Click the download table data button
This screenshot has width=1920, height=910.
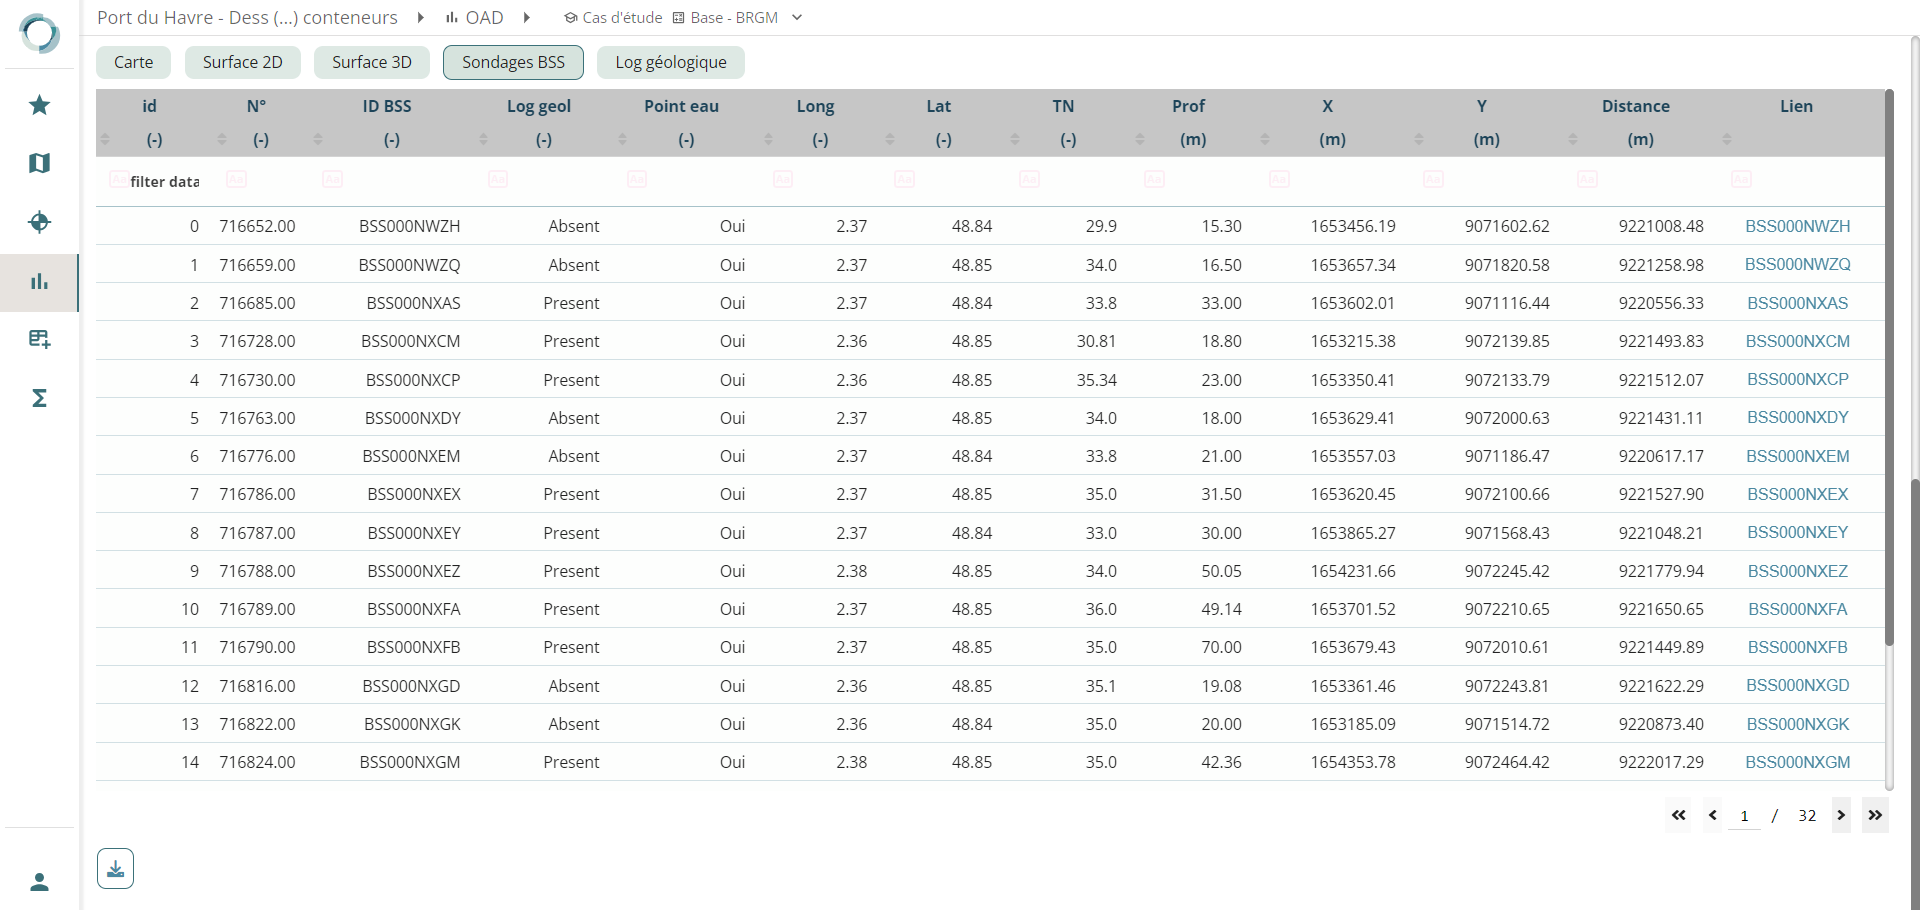click(115, 868)
